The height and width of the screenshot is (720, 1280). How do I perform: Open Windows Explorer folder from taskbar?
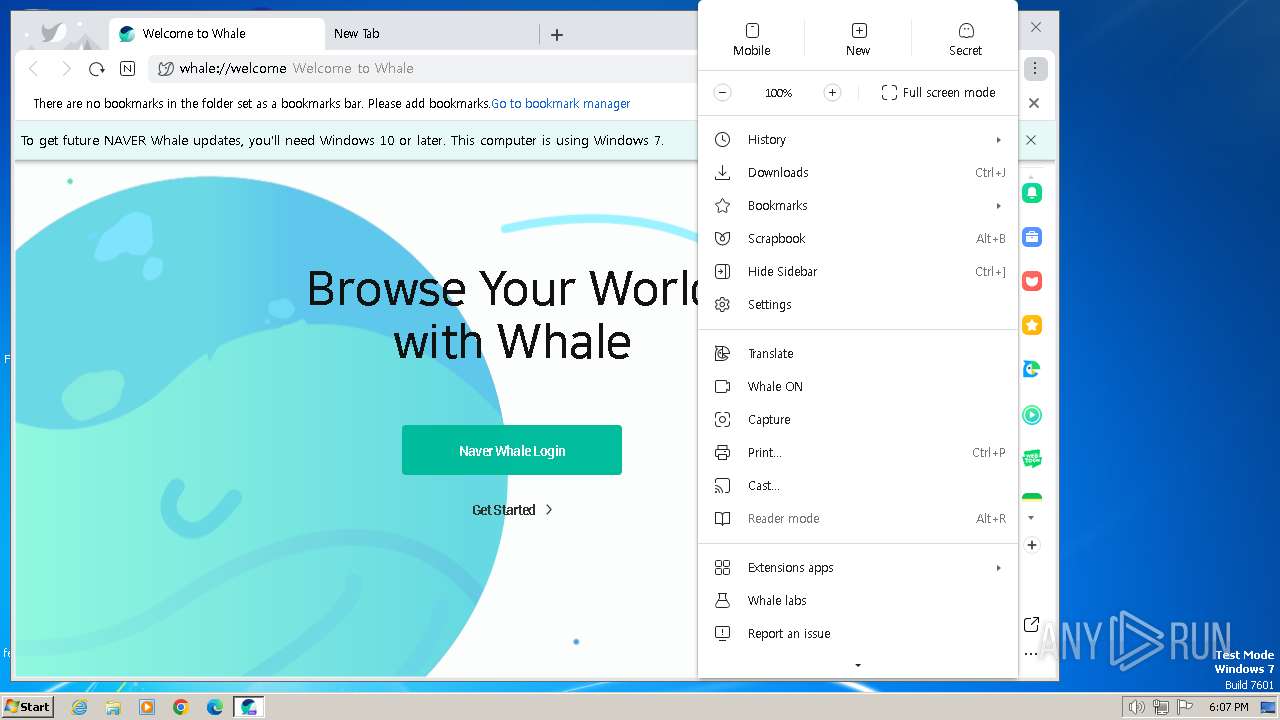[113, 707]
